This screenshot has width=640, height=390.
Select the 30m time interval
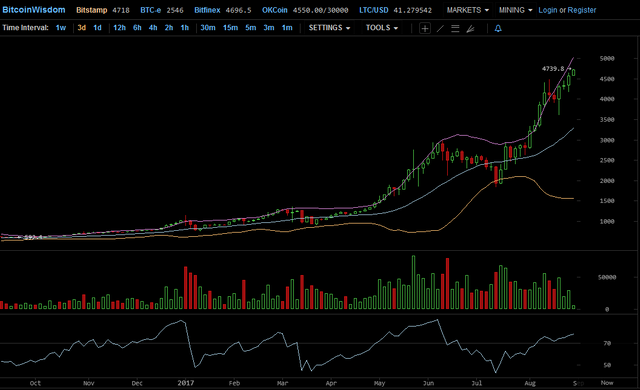pos(208,28)
